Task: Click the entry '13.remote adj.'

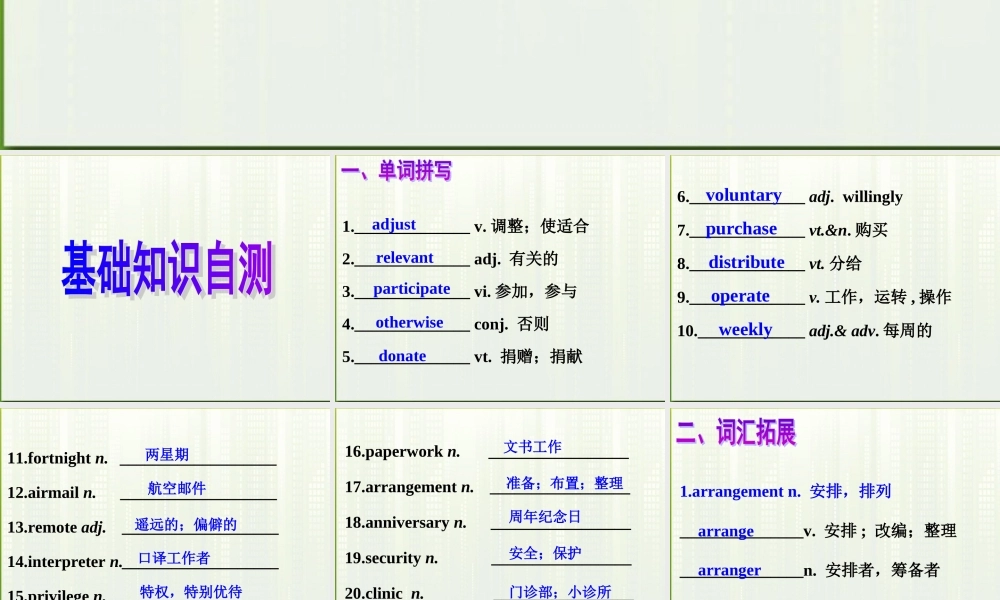Action: [x=57, y=527]
